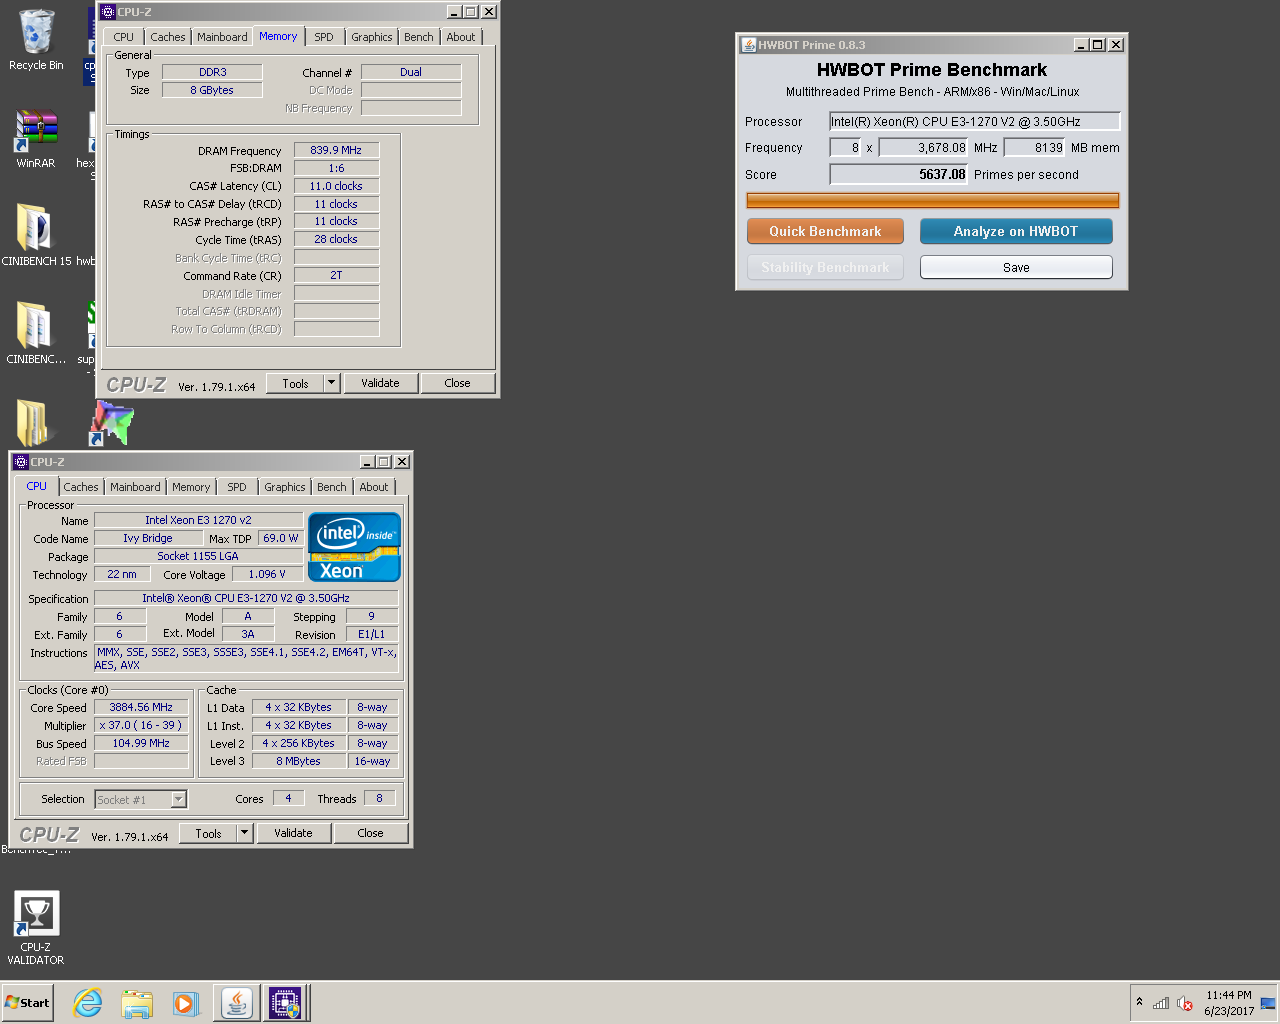
Task: Open the Socket #1 selection dropdown
Action: click(141, 799)
